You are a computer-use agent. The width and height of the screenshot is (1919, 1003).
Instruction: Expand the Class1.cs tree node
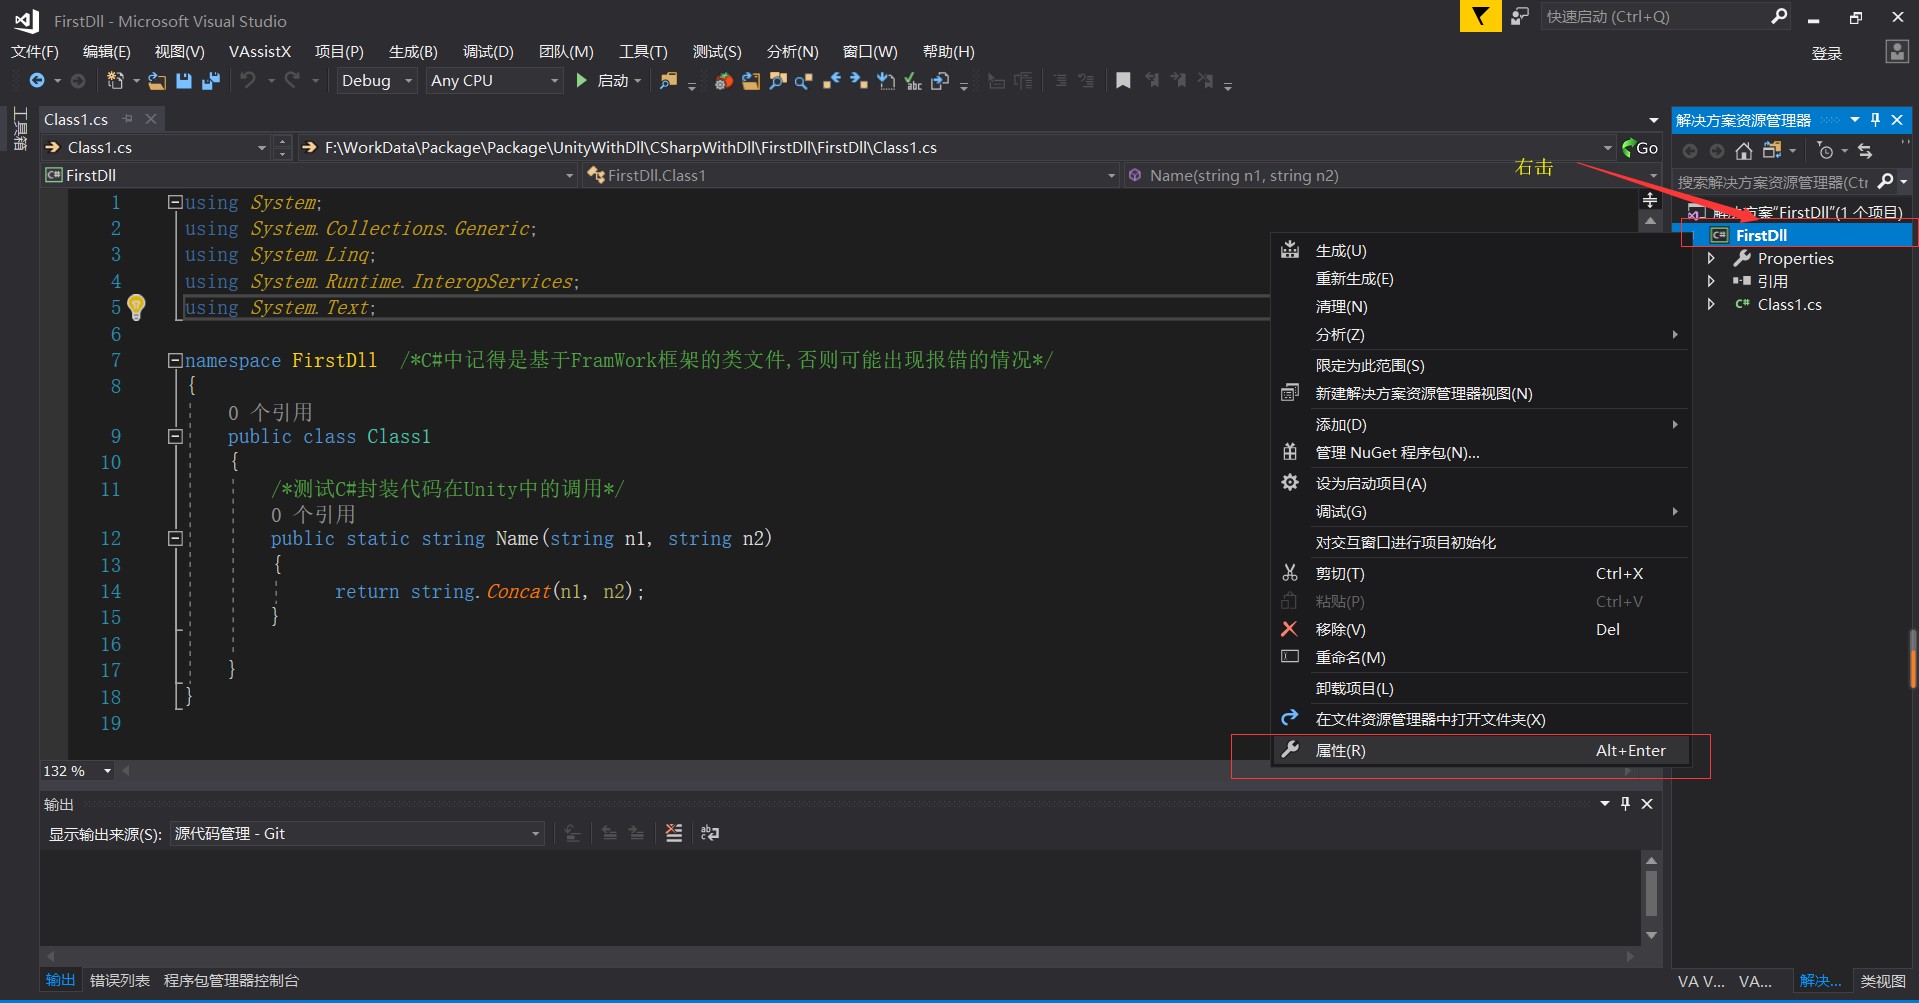pos(1711,304)
